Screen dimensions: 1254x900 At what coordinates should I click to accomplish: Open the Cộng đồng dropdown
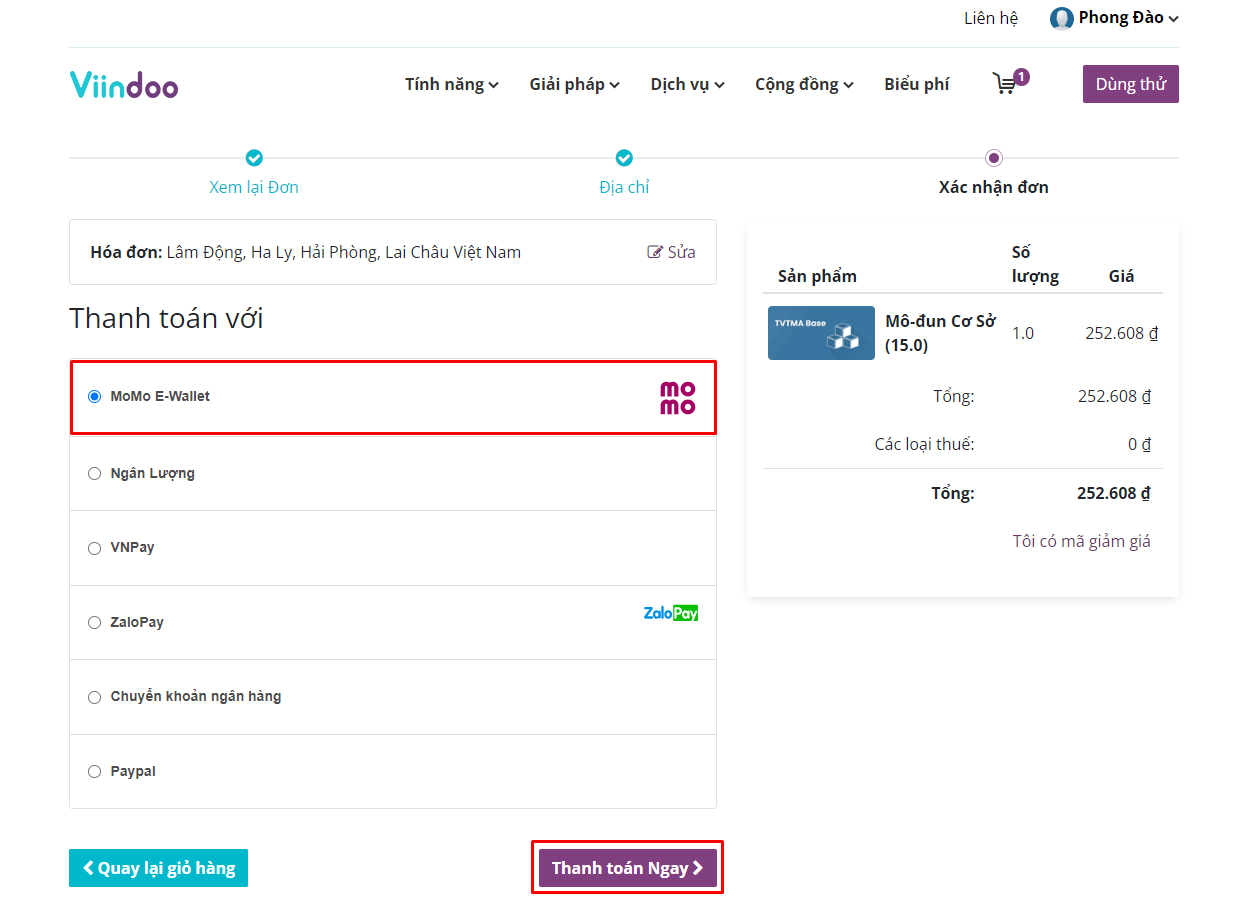pos(805,84)
